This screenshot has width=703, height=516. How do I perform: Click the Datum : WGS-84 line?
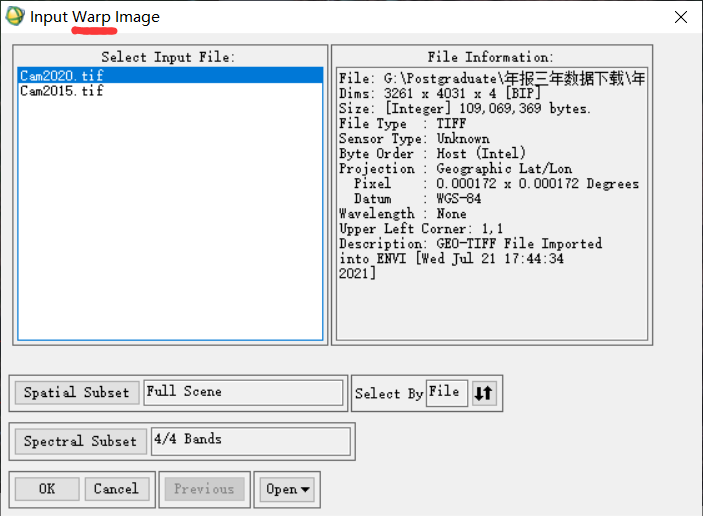tap(417, 198)
